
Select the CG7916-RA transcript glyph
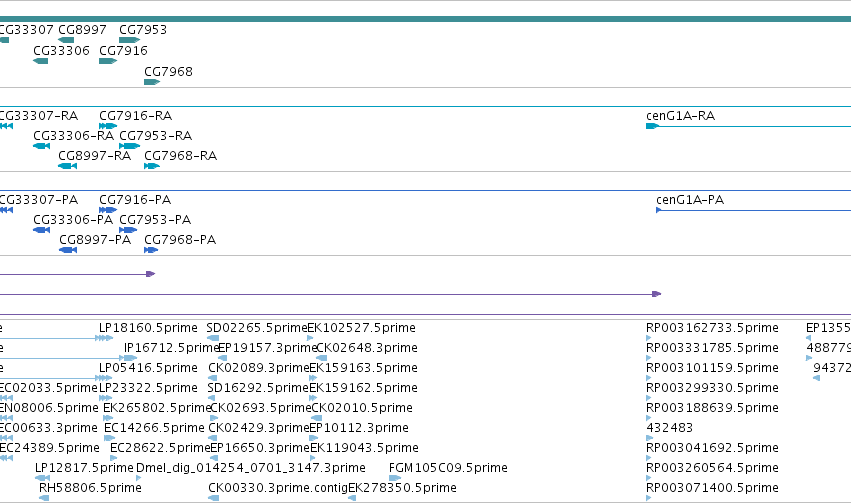pos(108,126)
